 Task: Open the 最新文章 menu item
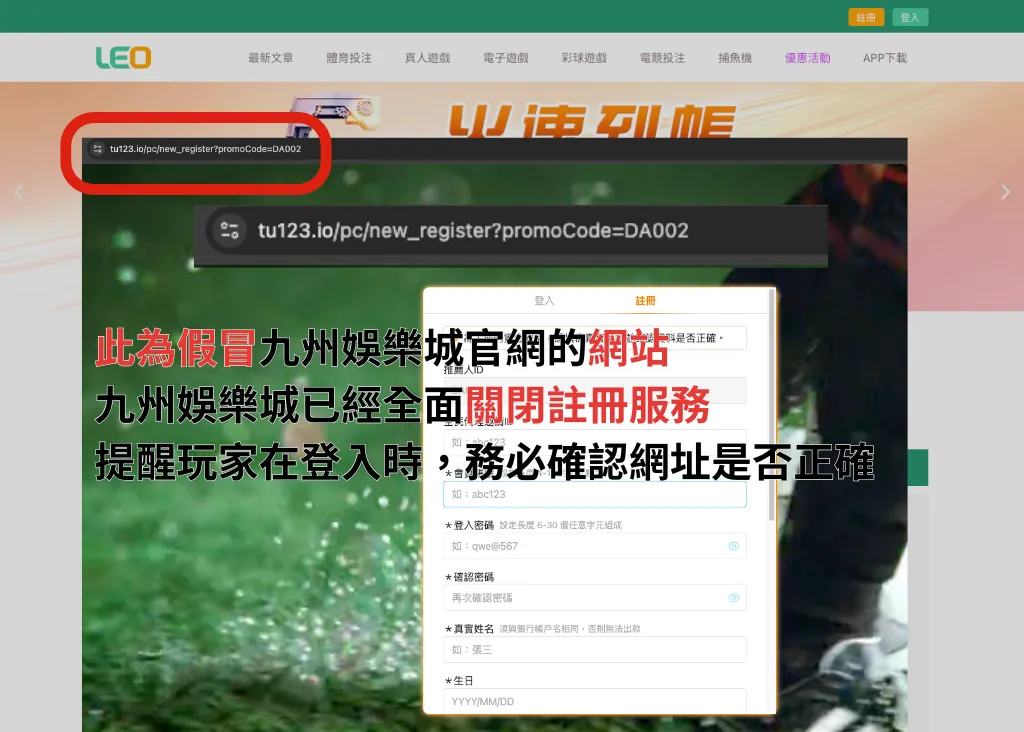(x=271, y=57)
